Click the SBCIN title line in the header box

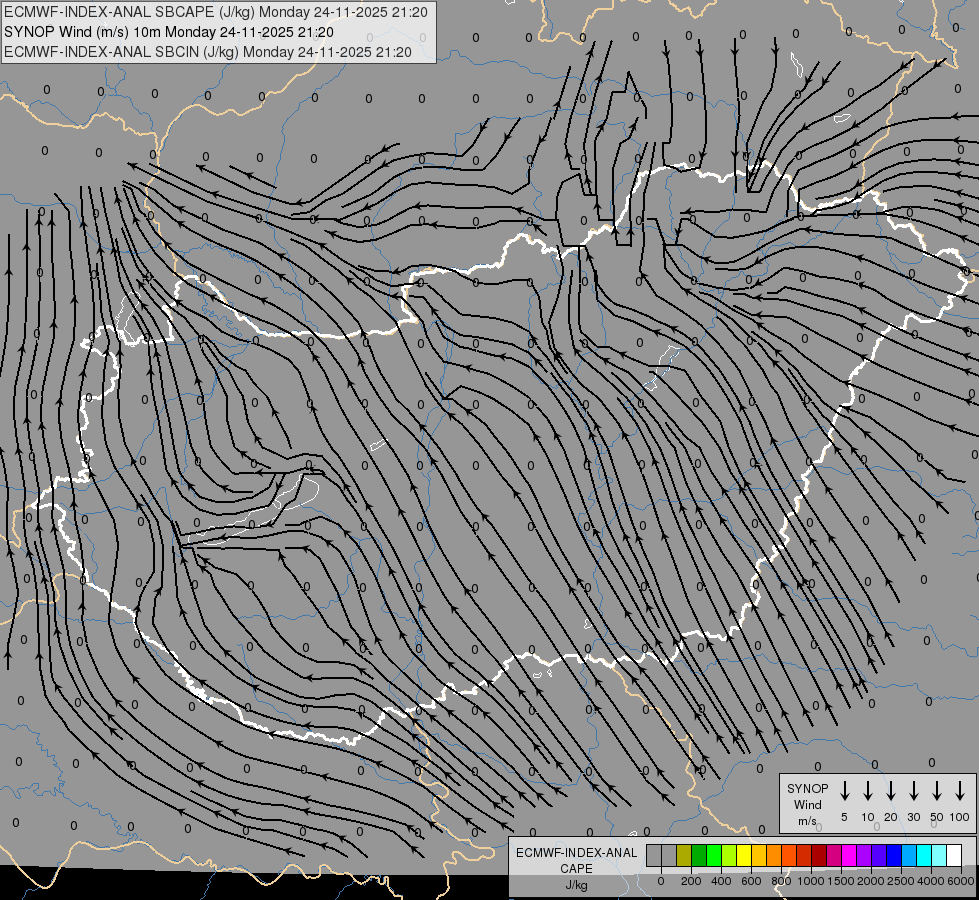tap(208, 52)
